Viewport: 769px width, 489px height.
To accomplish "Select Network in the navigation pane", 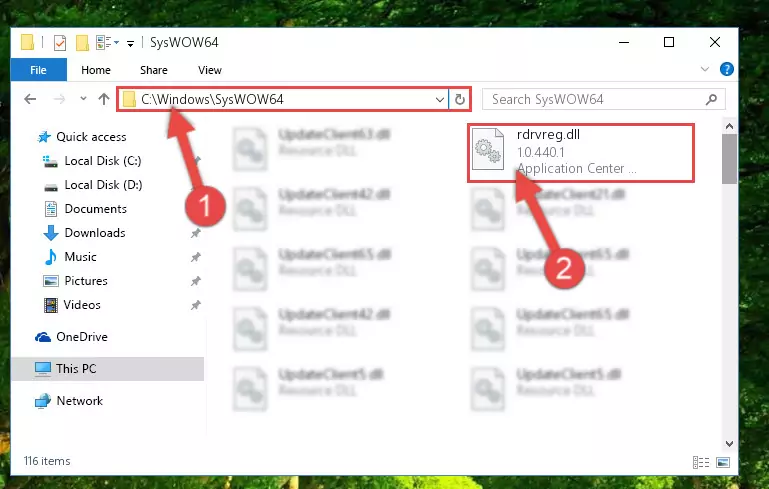I will pyautogui.click(x=79, y=401).
